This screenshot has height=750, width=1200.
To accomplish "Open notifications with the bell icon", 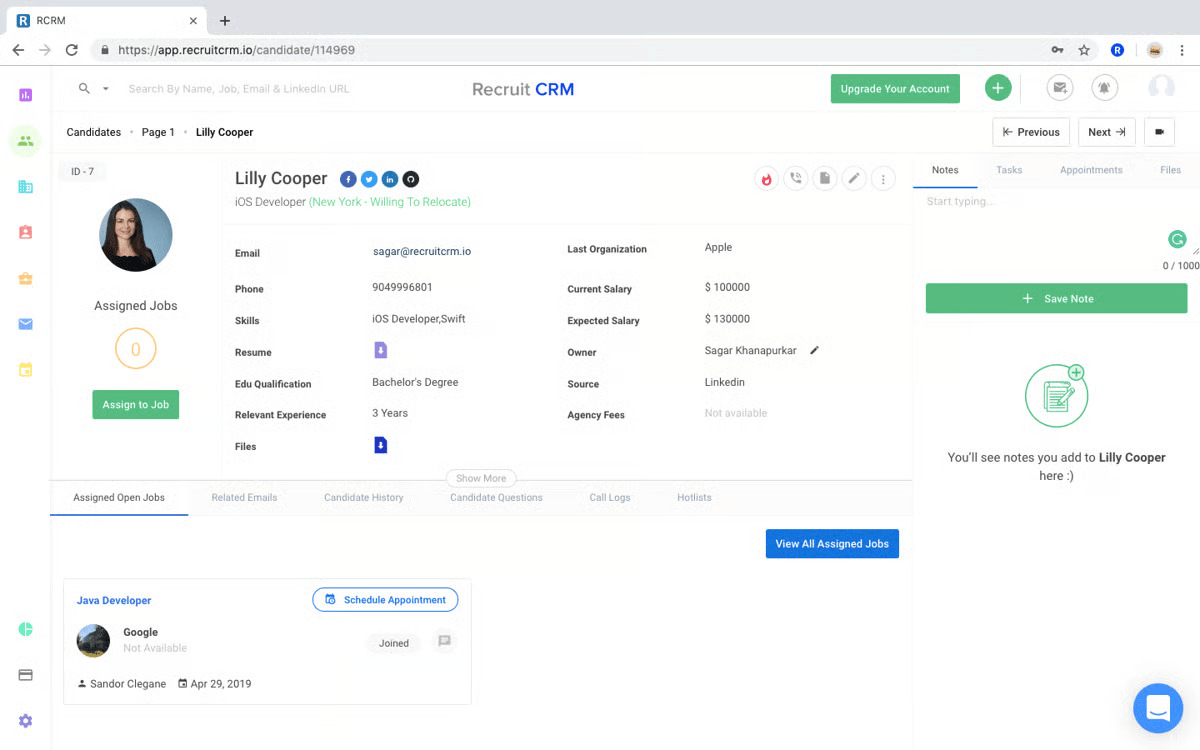I will [x=1104, y=88].
